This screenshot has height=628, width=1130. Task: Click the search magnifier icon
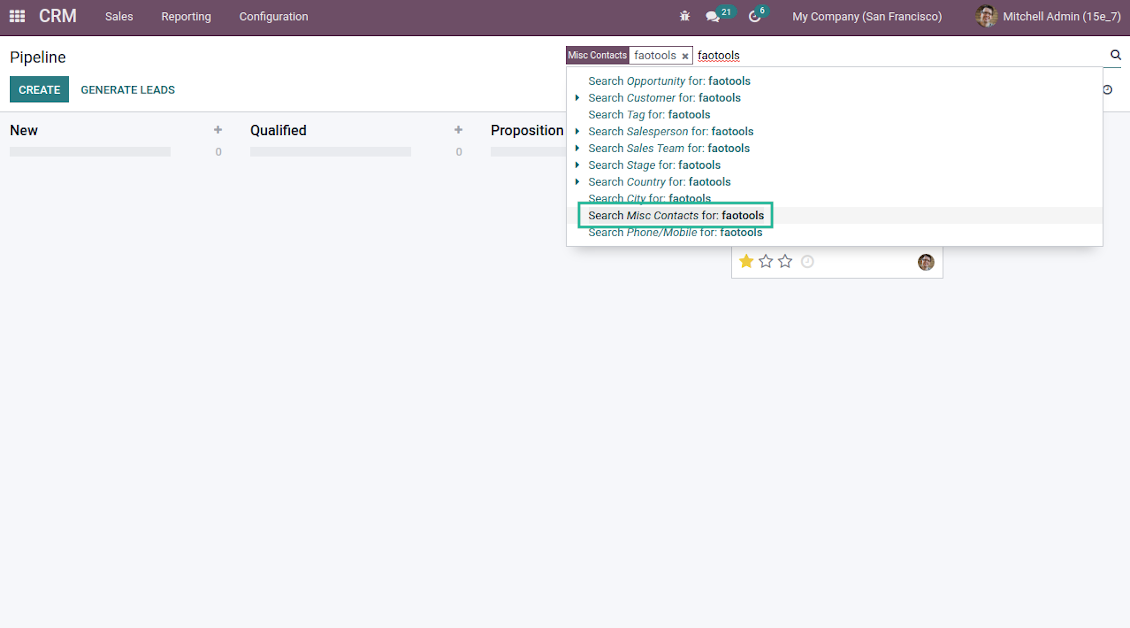(x=1116, y=55)
